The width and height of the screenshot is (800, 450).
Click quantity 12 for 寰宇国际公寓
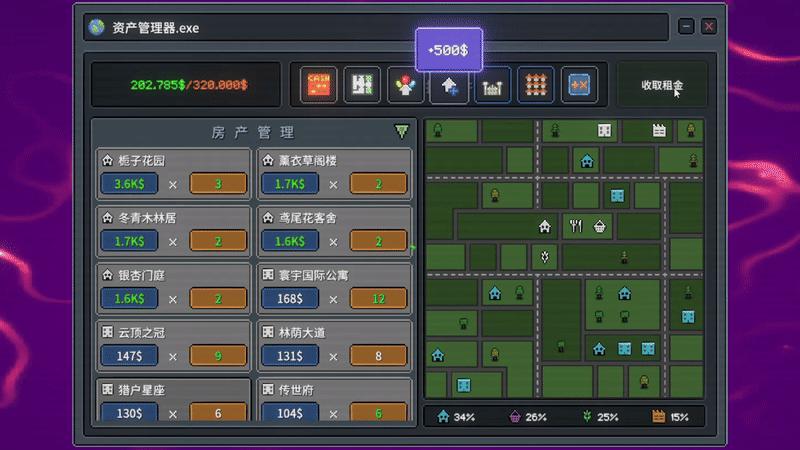tap(378, 299)
